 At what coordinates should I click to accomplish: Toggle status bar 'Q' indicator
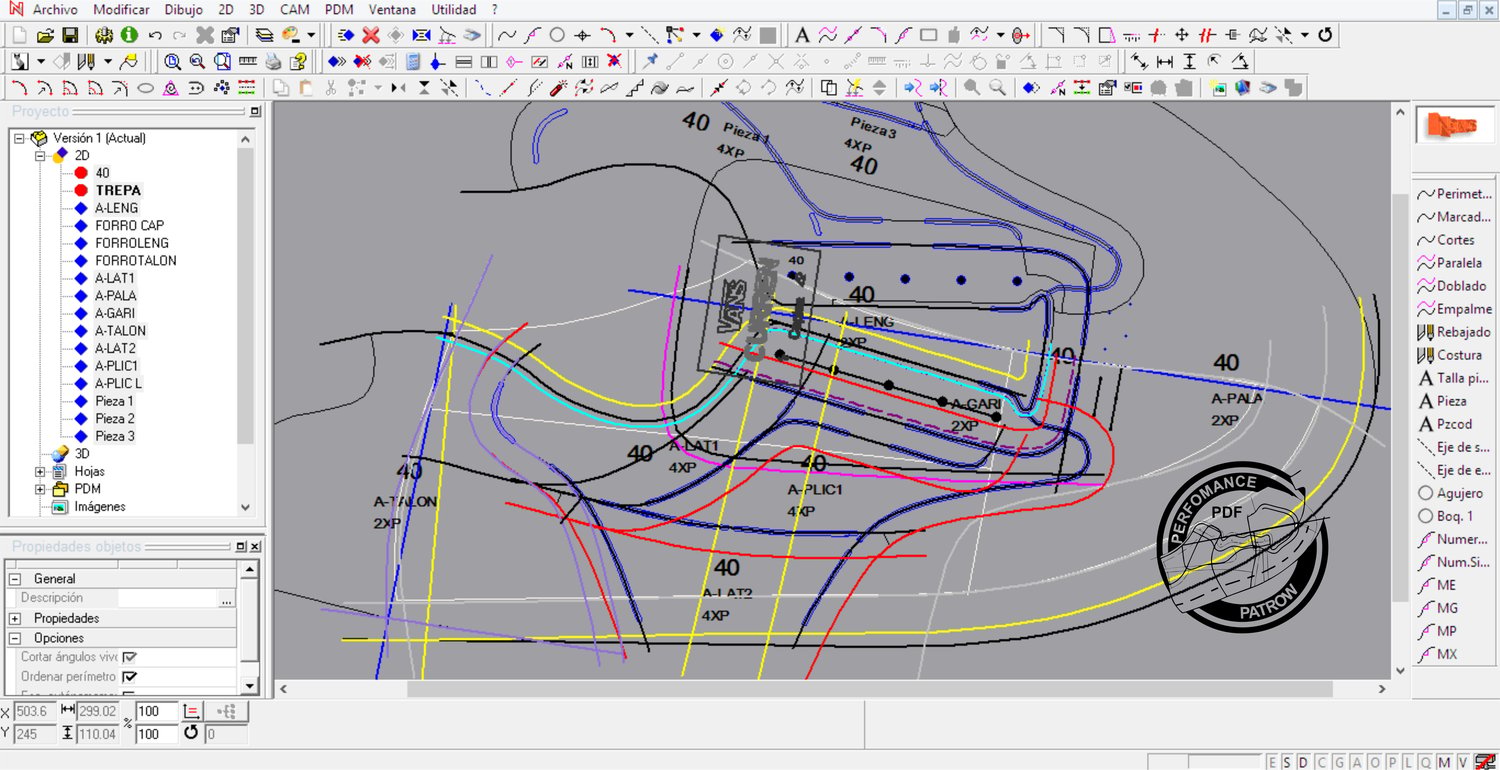pos(1424,762)
